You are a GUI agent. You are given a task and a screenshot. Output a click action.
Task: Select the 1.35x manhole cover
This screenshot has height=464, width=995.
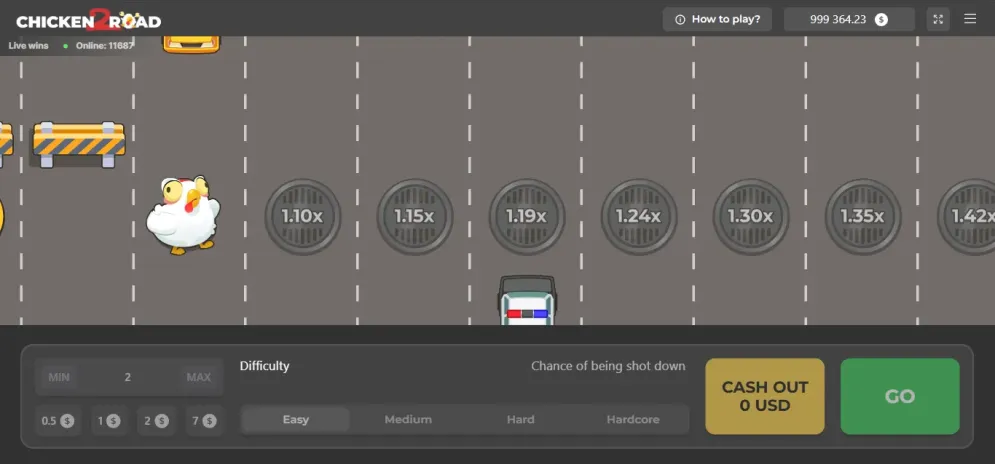(863, 216)
